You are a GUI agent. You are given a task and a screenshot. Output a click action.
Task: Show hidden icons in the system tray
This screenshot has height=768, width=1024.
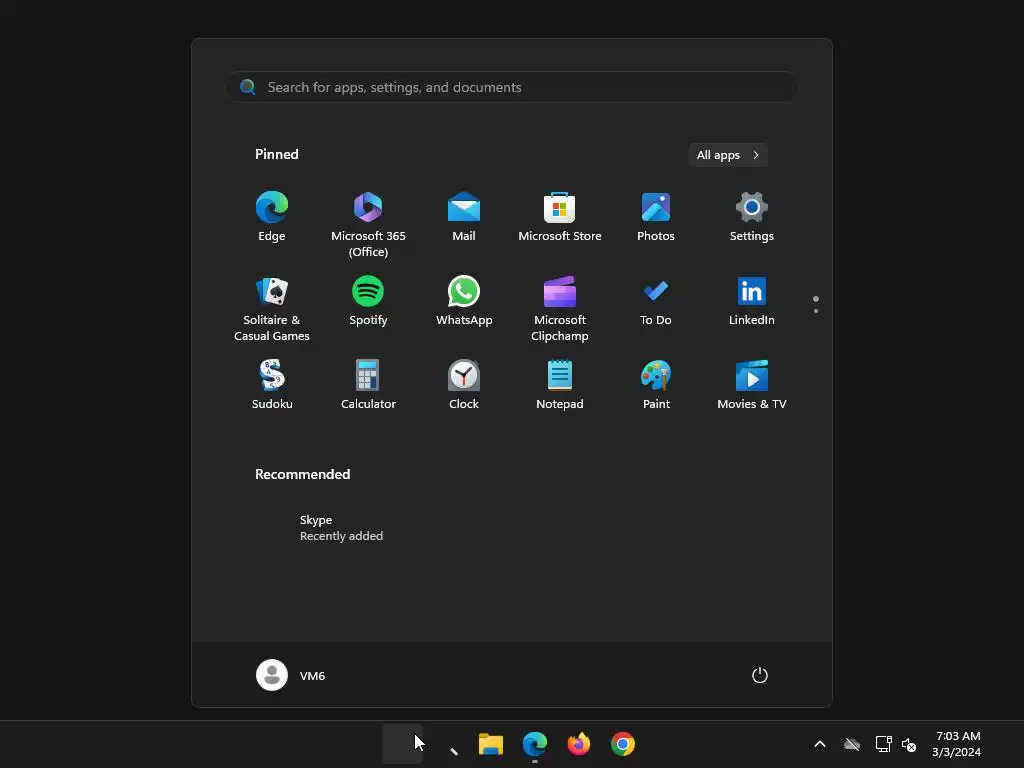tap(820, 744)
